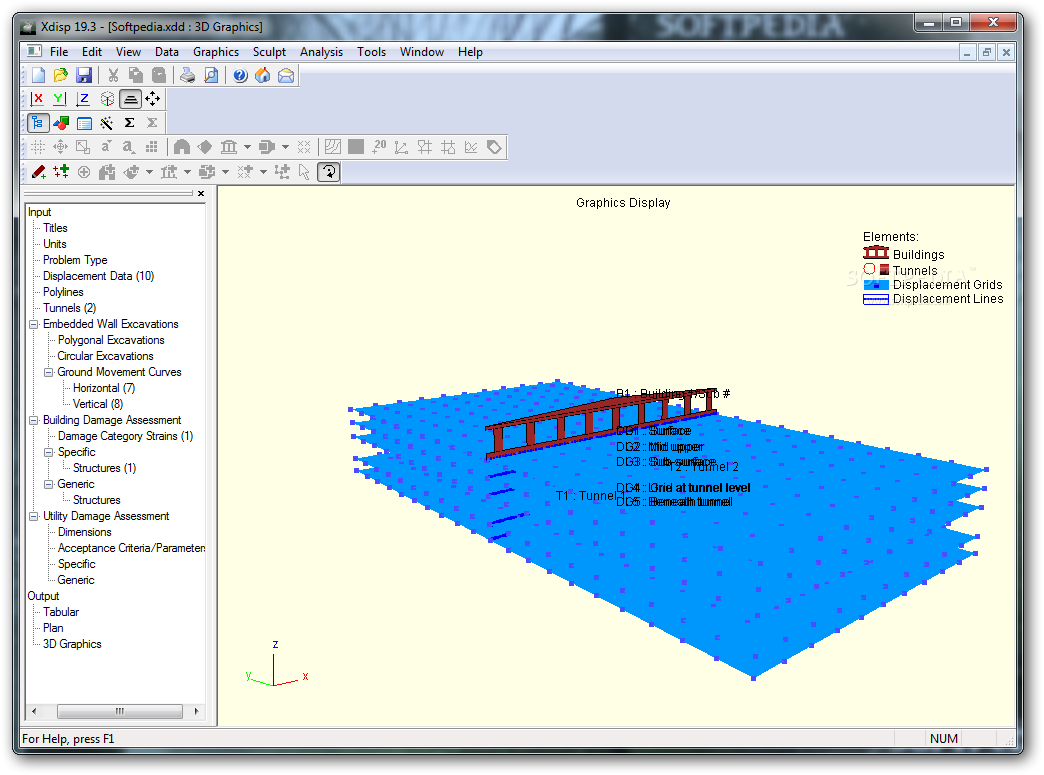Open the Tools menu
1044x775 pixels.
point(371,52)
